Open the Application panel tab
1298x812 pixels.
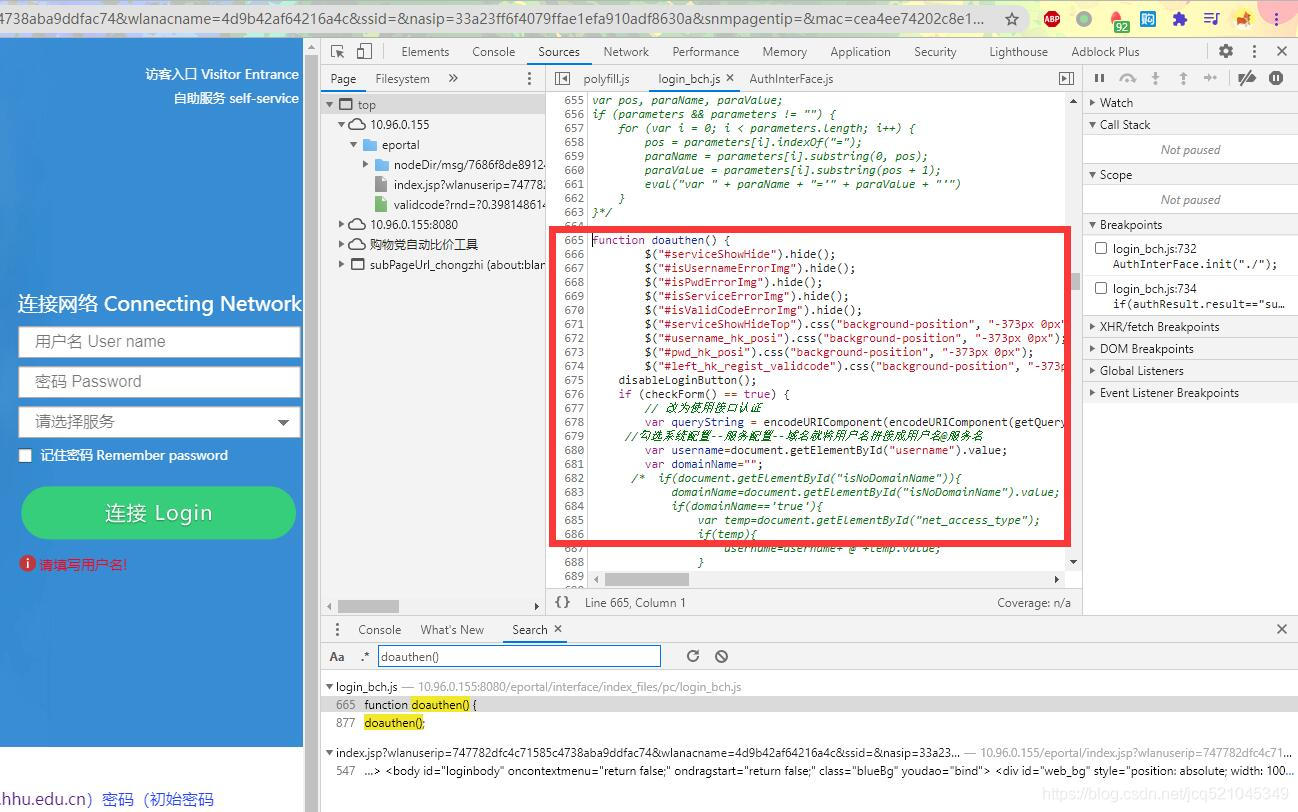[860, 52]
